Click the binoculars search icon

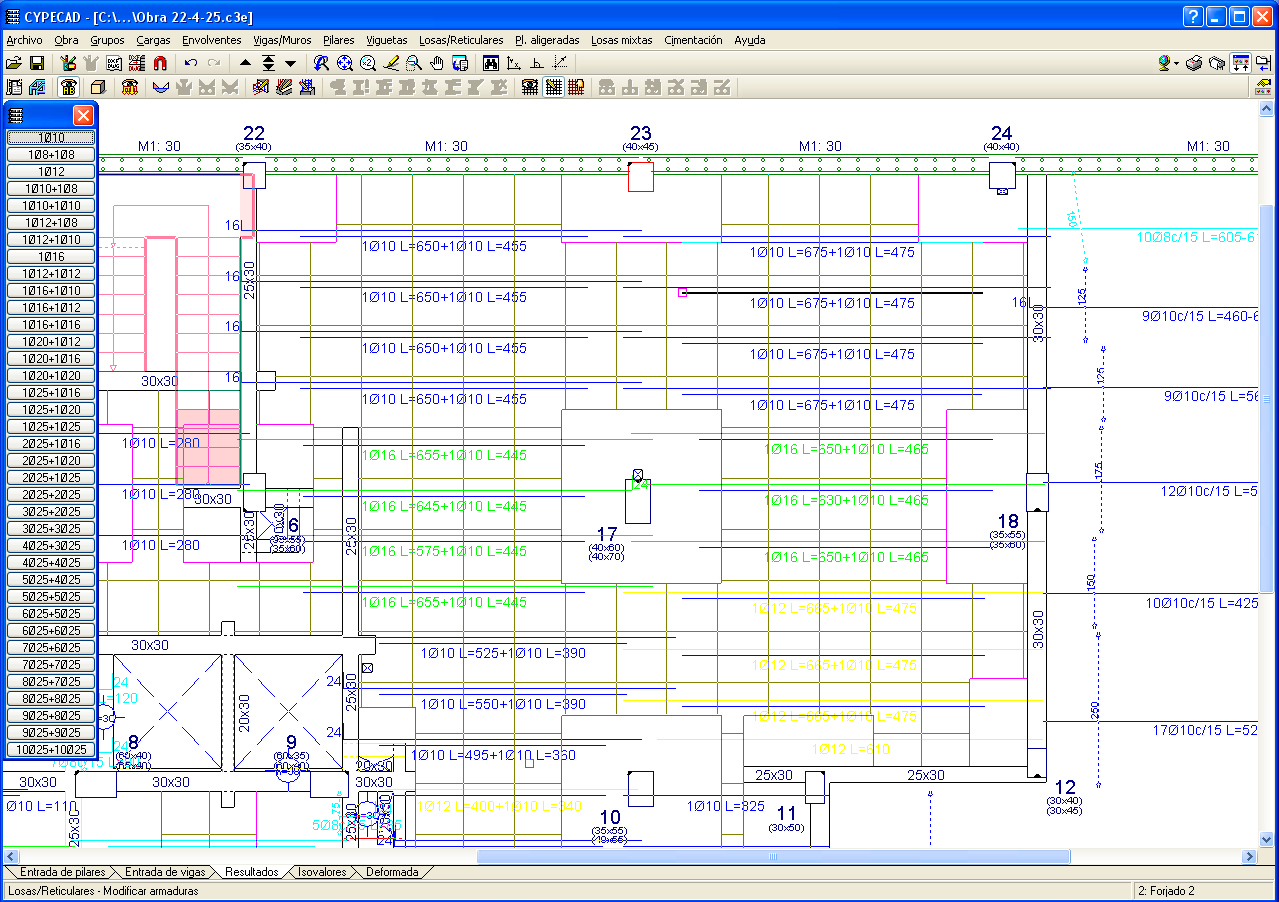(491, 63)
